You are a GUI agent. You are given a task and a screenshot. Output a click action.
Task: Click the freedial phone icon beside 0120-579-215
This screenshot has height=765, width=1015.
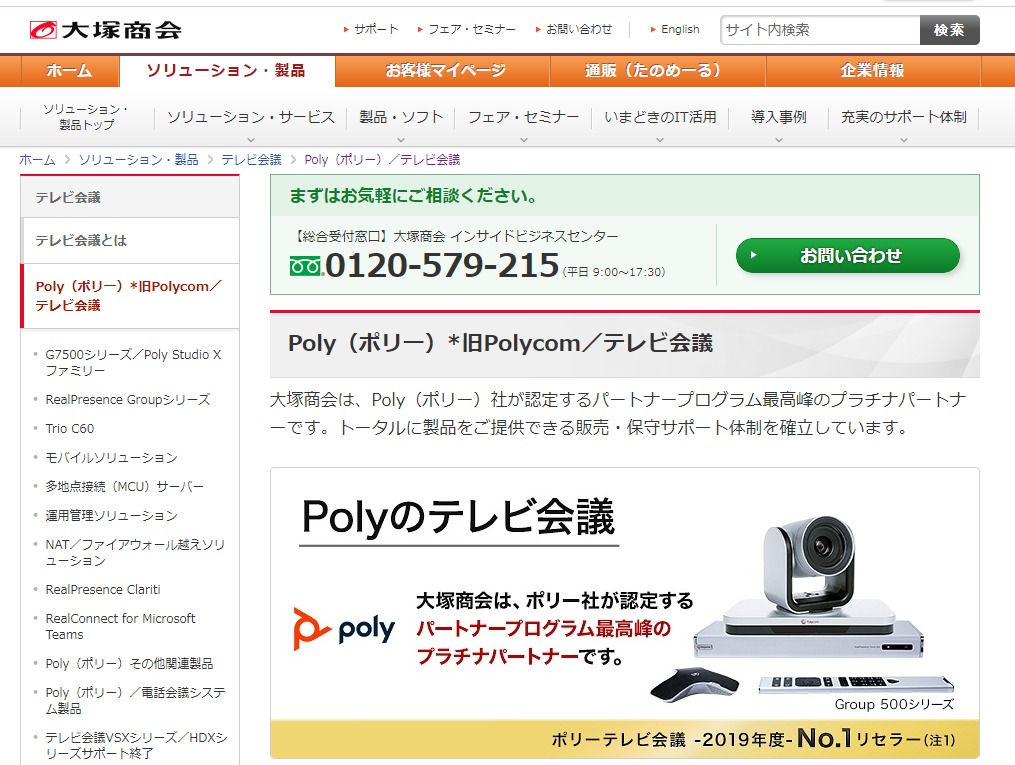pyautogui.click(x=306, y=266)
